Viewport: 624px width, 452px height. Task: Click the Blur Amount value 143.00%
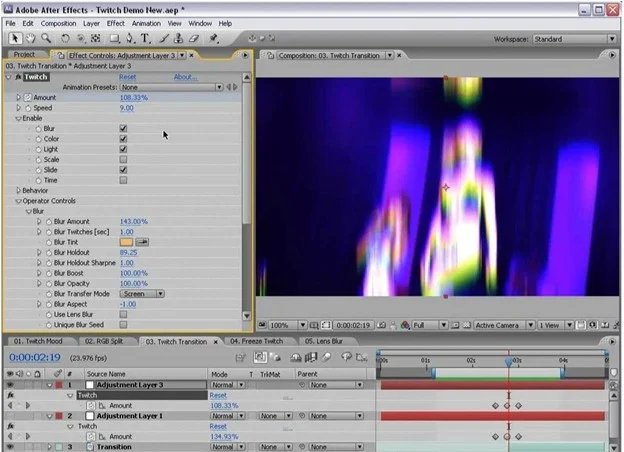(x=134, y=222)
